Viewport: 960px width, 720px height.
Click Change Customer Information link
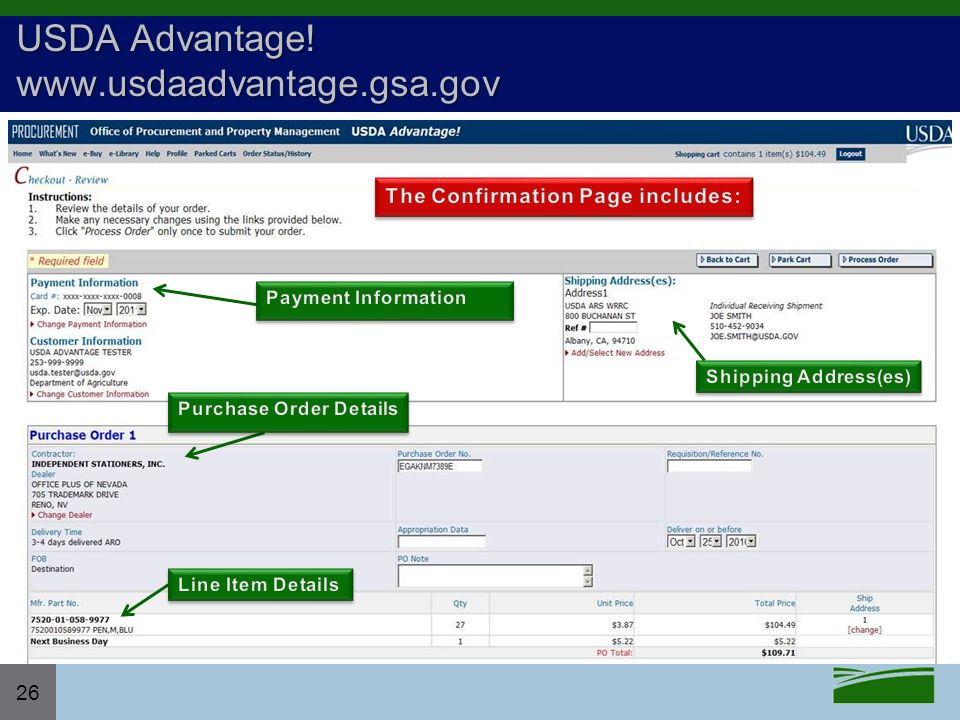tap(92, 394)
